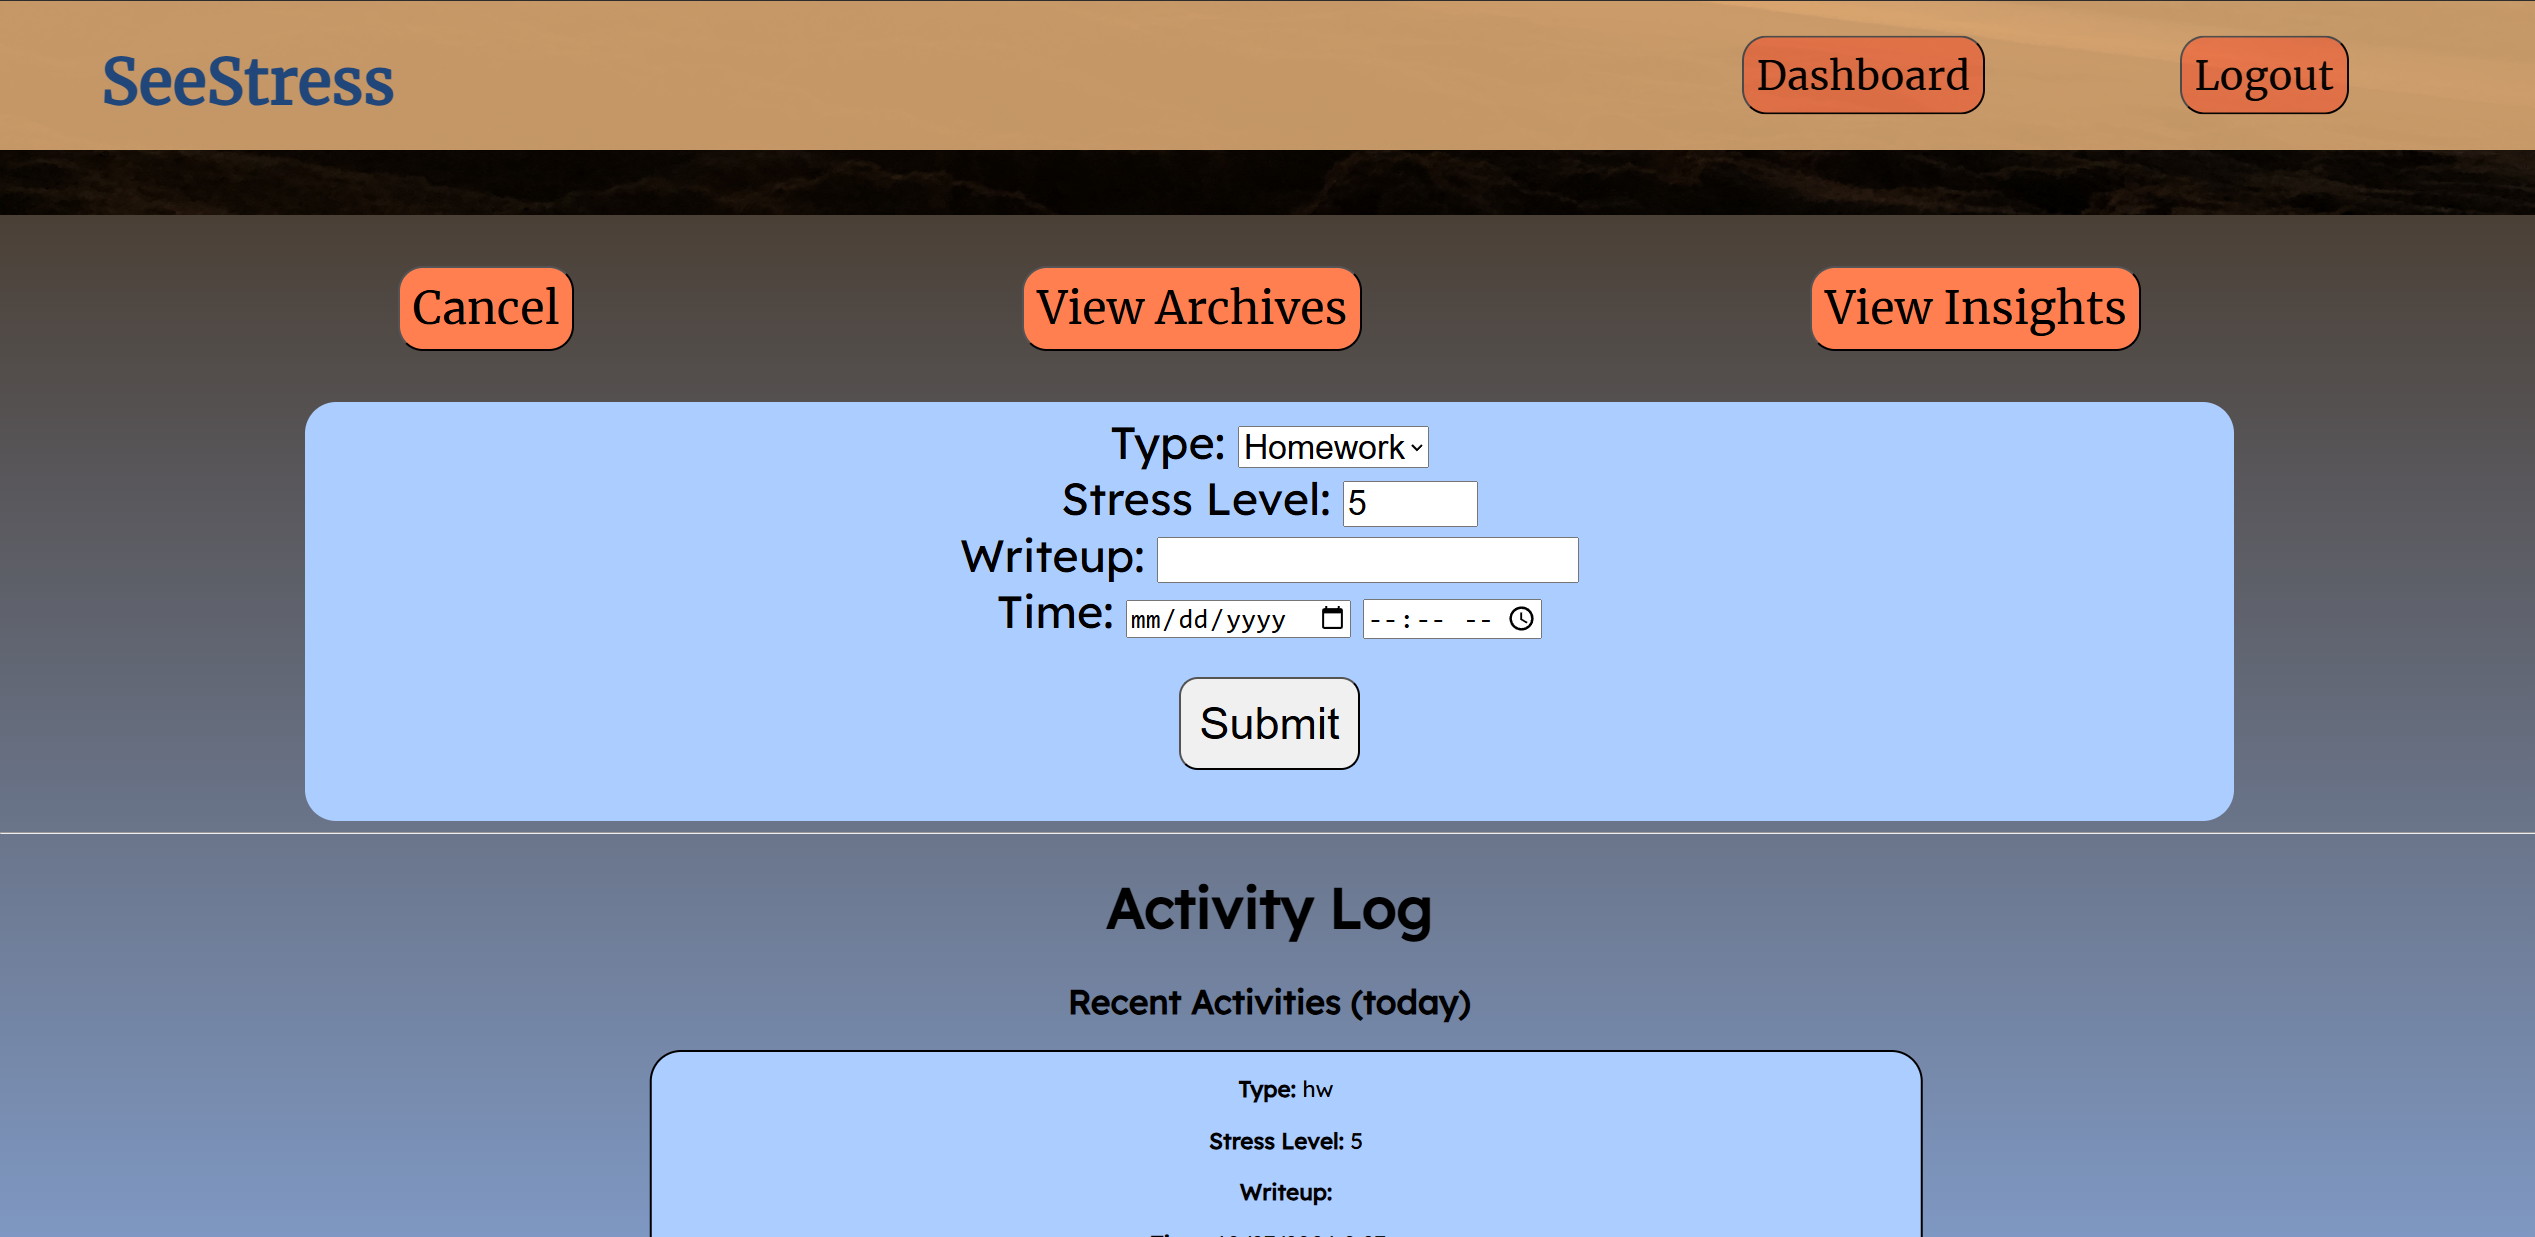The height and width of the screenshot is (1237, 2535).
Task: Open View Insights
Action: (1974, 308)
